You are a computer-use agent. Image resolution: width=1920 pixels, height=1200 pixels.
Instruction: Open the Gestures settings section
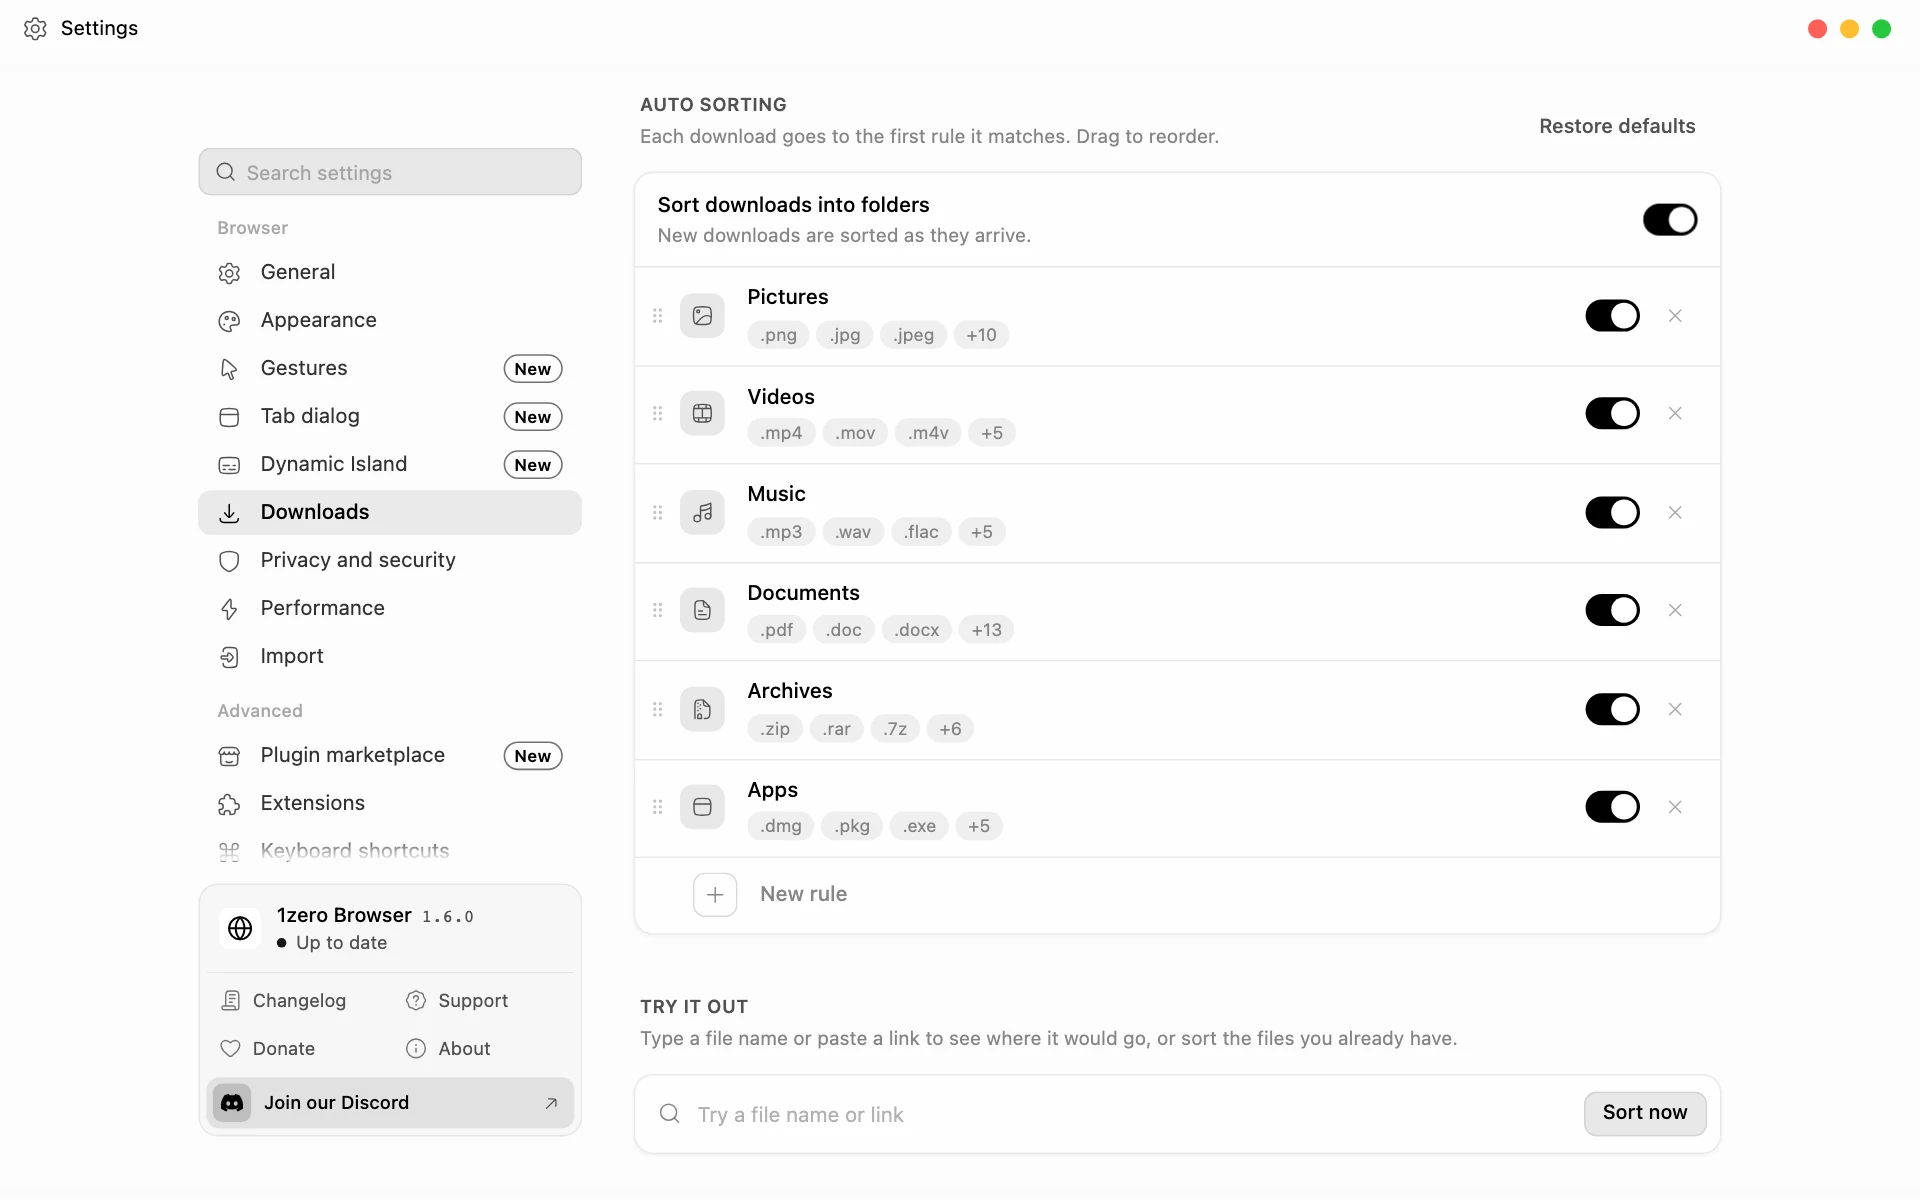pos(390,368)
